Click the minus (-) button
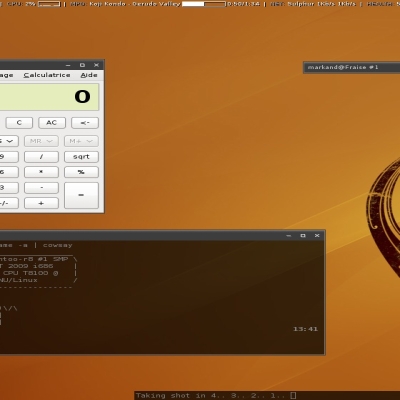The height and width of the screenshot is (400, 400). pyautogui.click(x=41, y=188)
